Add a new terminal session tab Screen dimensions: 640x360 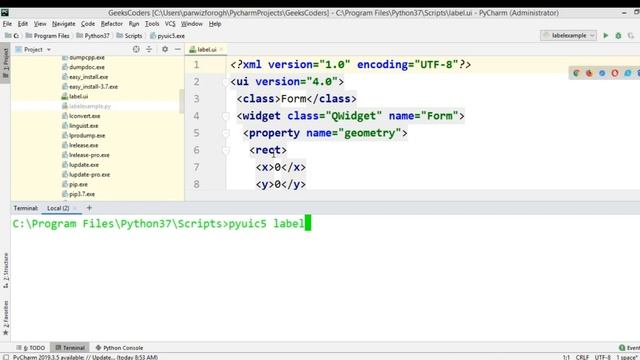89,208
